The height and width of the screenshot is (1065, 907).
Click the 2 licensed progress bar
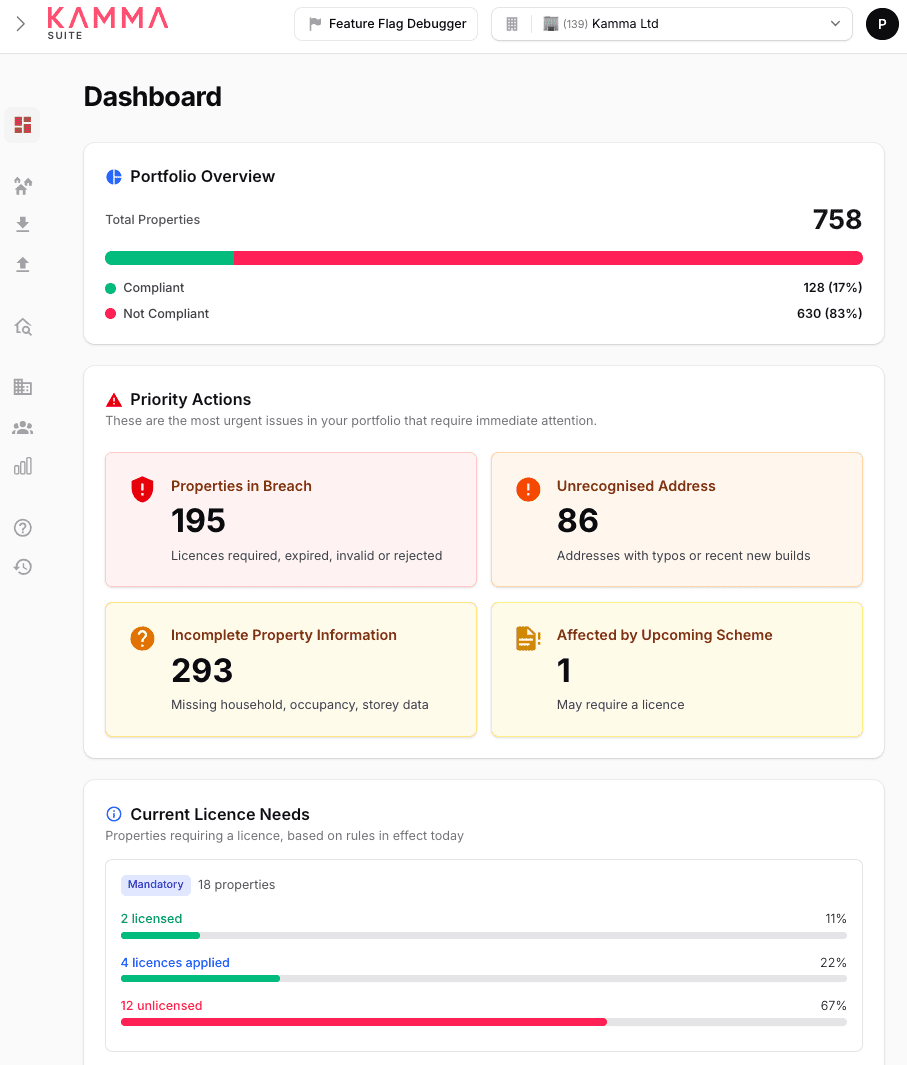click(484, 936)
